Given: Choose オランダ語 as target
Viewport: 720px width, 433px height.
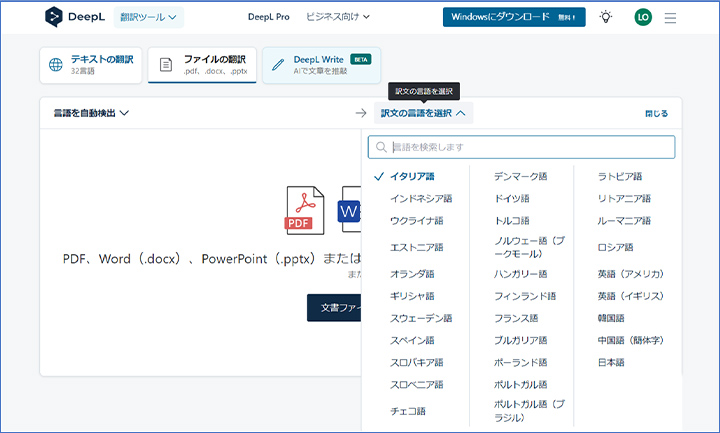Looking at the screenshot, I should (412, 274).
